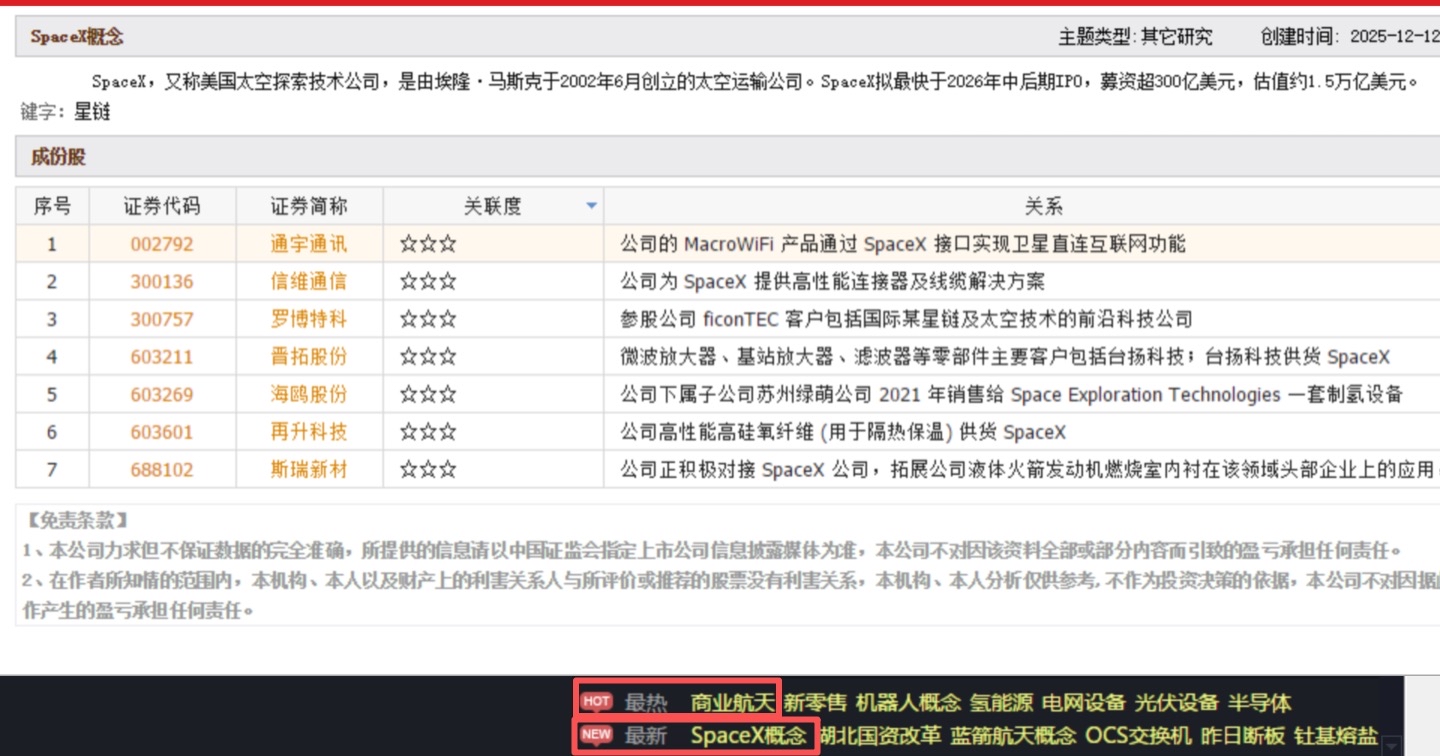The height and width of the screenshot is (756, 1440).
Task: Select stock name 再升科技
Action: pyautogui.click(x=309, y=433)
